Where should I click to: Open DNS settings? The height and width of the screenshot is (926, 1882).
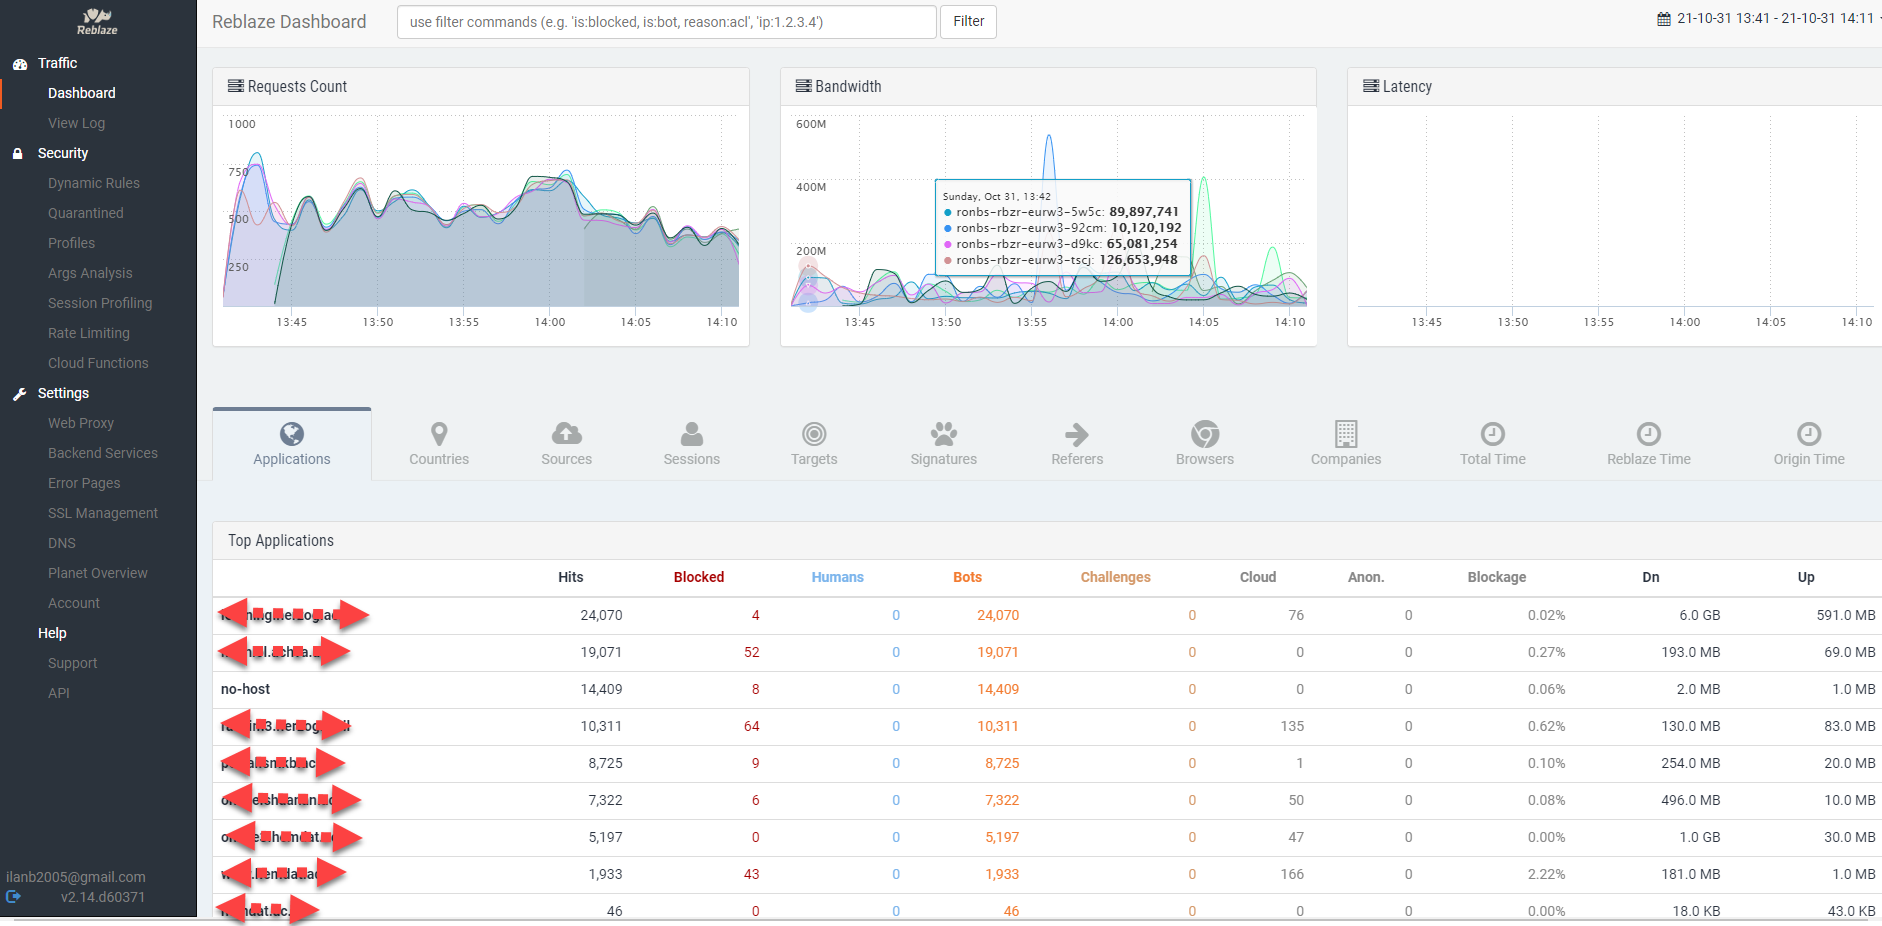(62, 543)
